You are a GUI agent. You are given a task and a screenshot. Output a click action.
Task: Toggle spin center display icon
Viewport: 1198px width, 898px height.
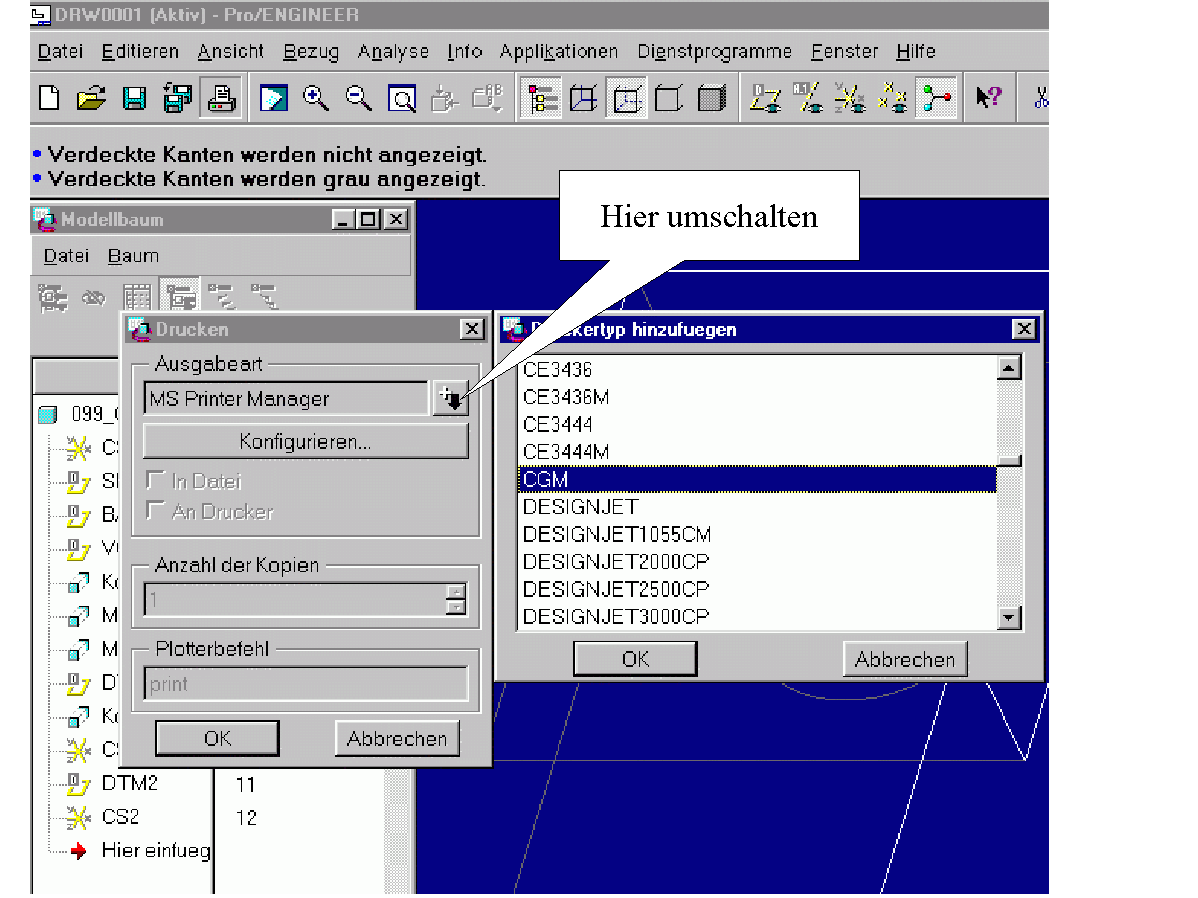click(x=936, y=98)
